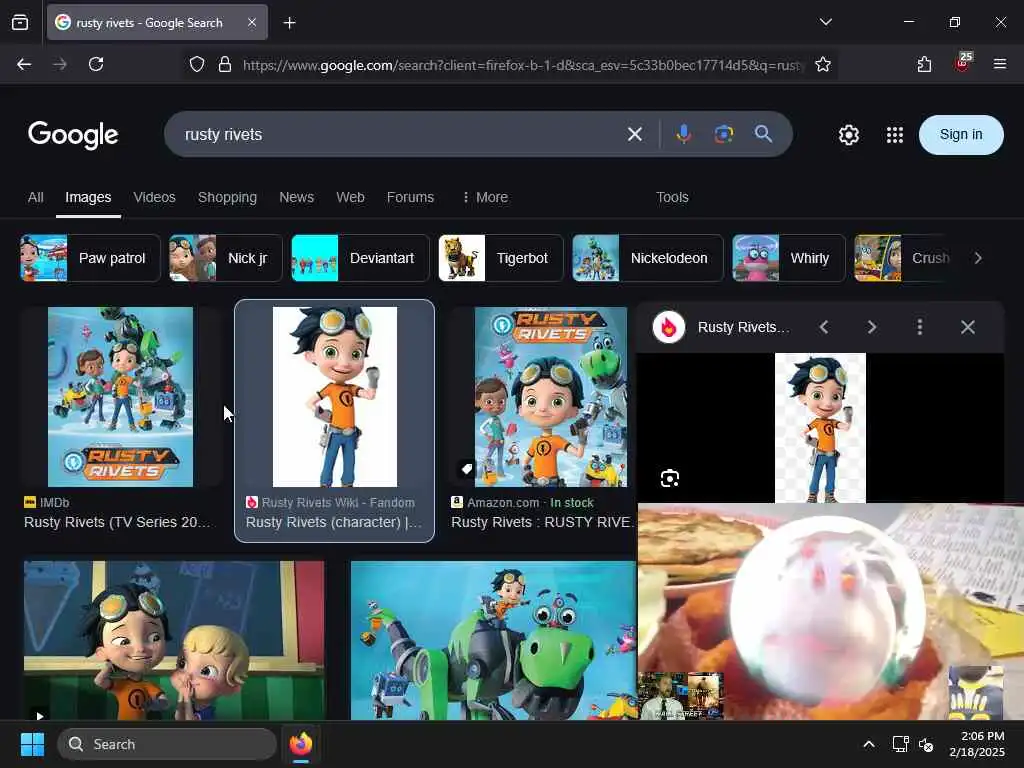Open the Google apps grid

(x=895, y=135)
